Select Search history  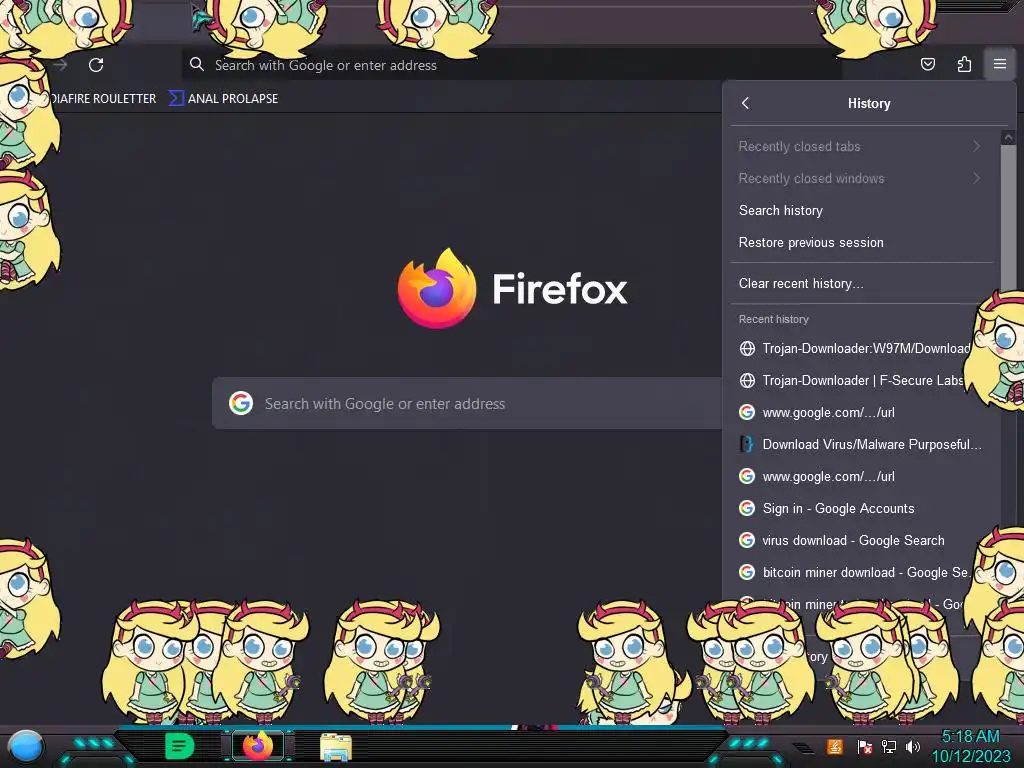[x=861, y=210]
